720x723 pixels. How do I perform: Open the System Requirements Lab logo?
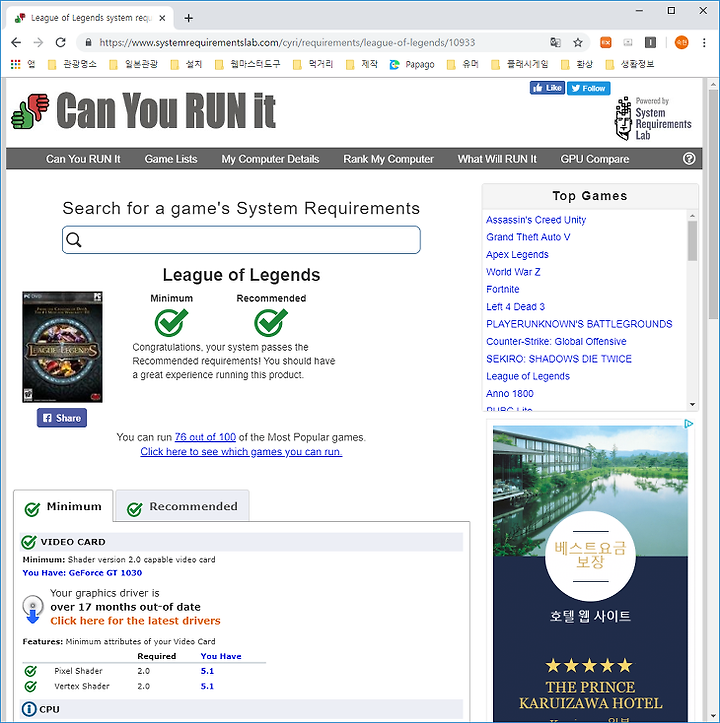pos(652,119)
